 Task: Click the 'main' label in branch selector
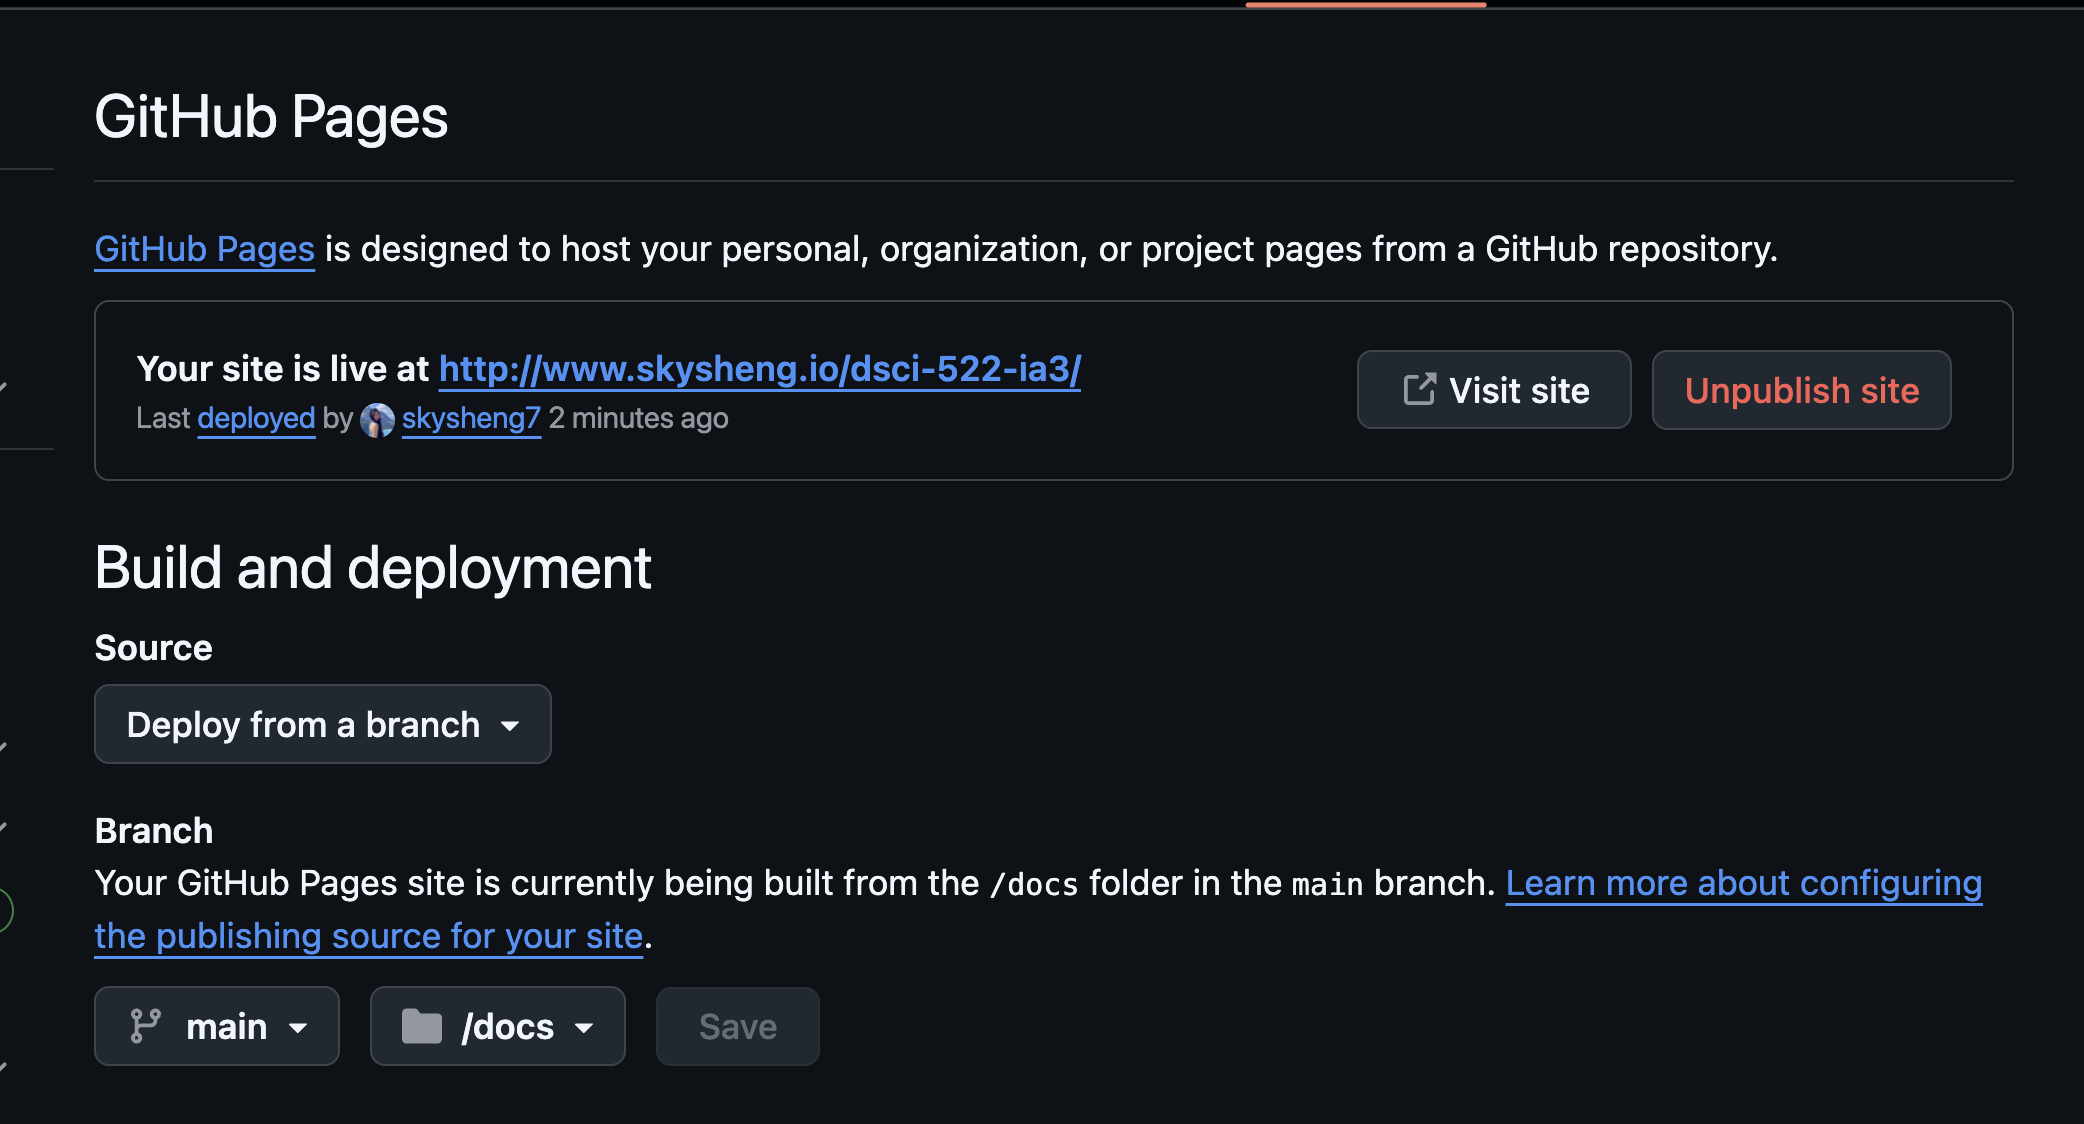coord(226,1026)
